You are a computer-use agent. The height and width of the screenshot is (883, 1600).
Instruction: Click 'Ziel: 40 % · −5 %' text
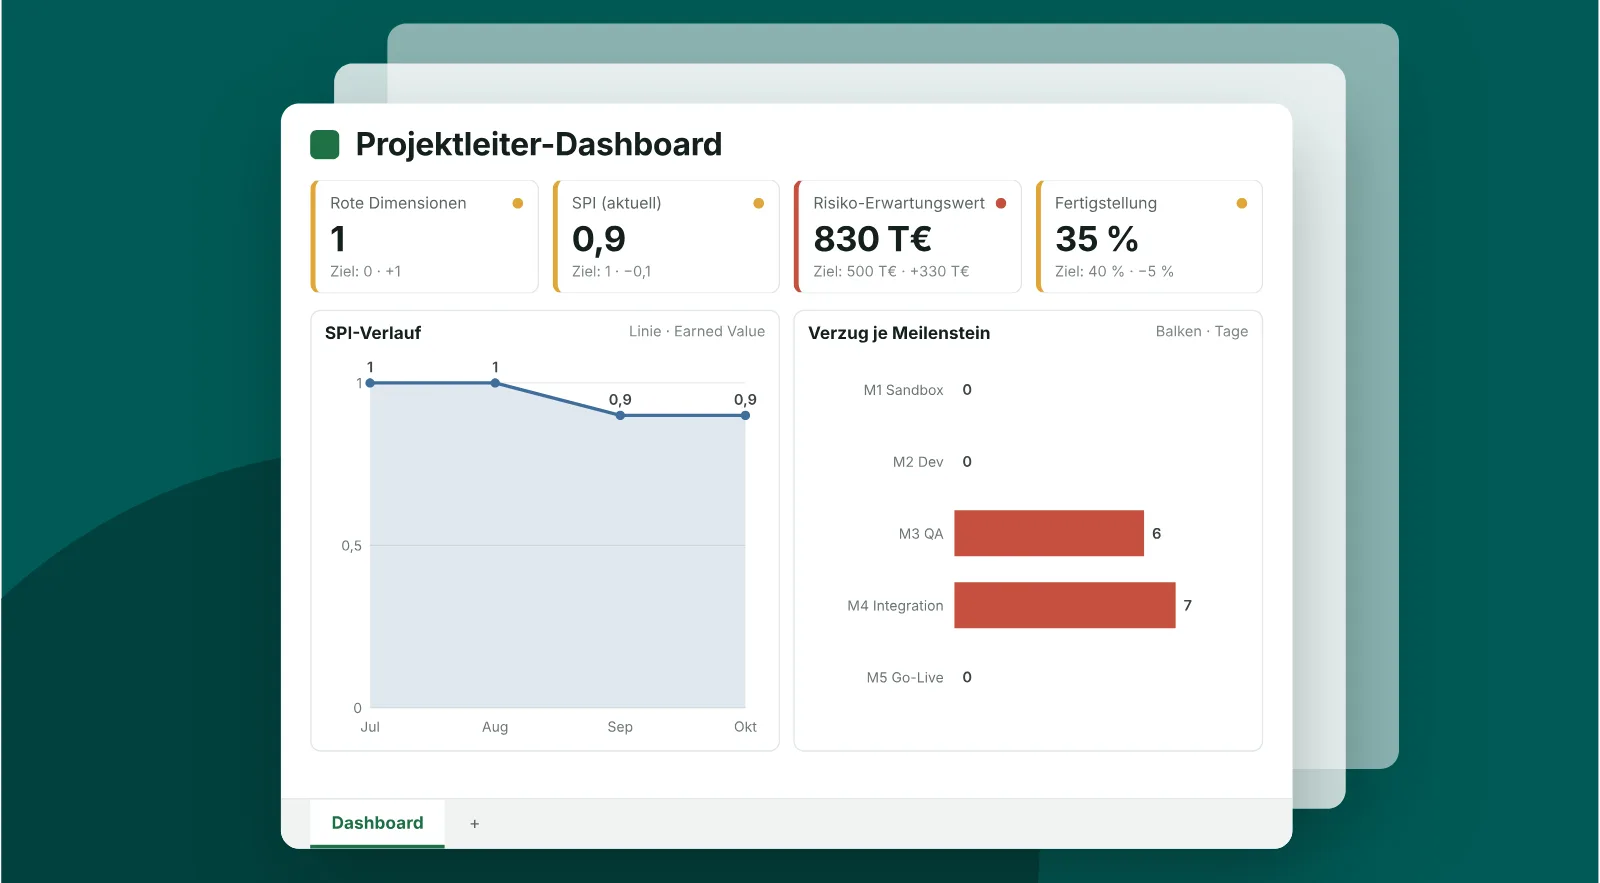tap(1114, 271)
